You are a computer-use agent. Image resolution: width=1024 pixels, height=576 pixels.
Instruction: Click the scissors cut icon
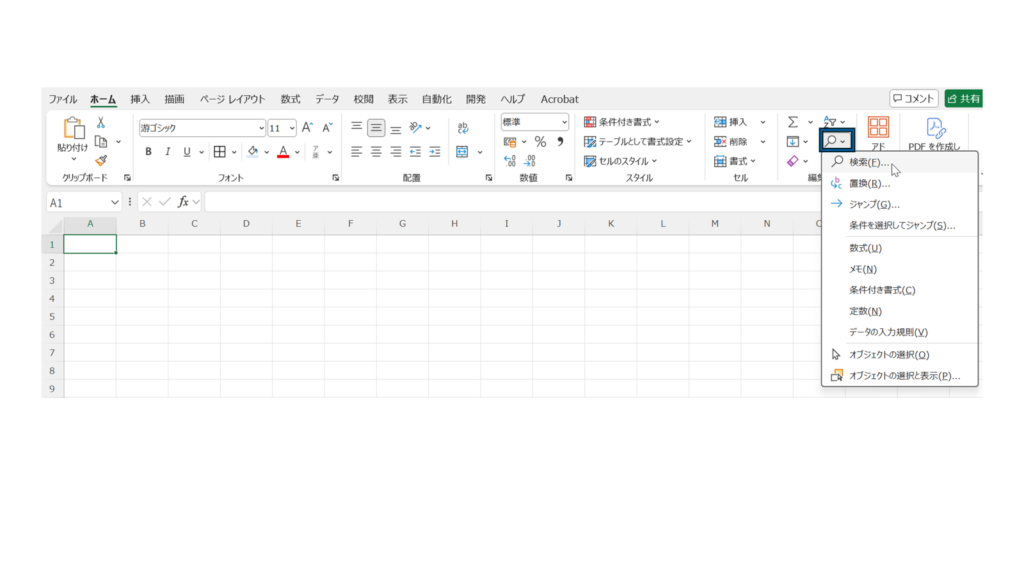101,123
